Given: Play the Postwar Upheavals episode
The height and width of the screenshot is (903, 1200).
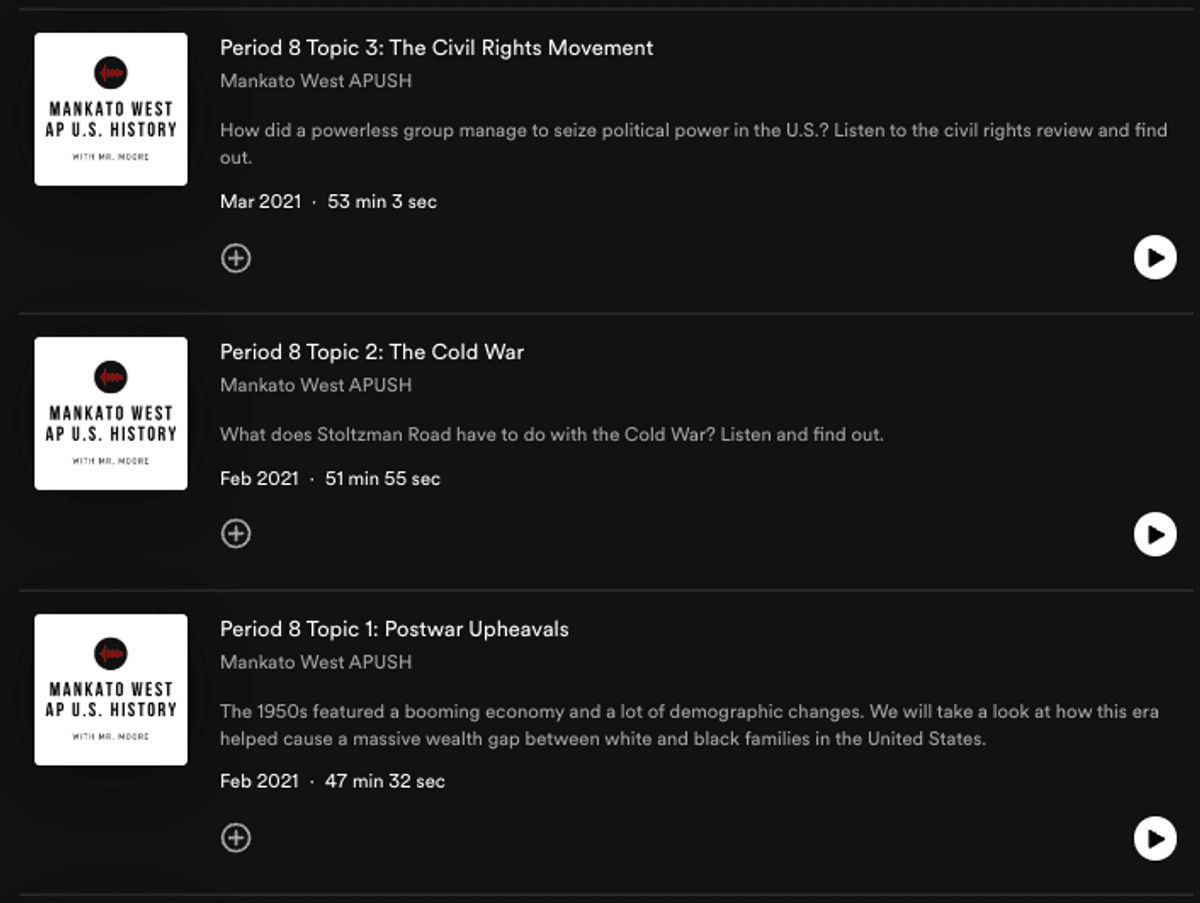Looking at the screenshot, I should click(1155, 838).
